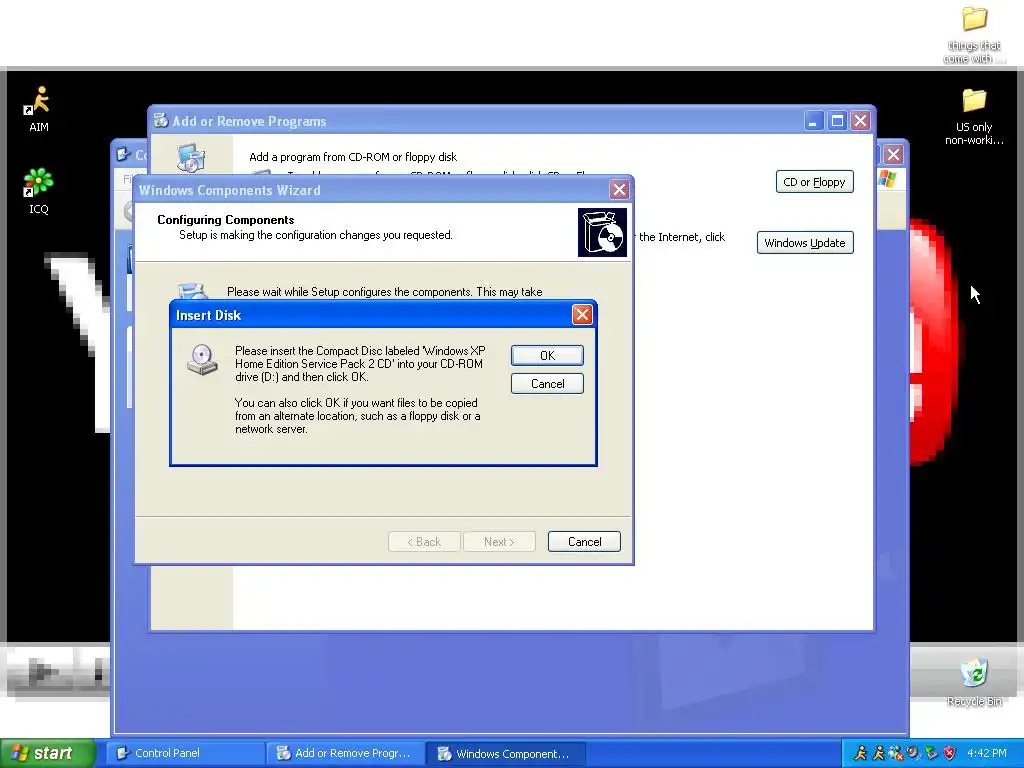Click the wizard's software box CD icon
Viewport: 1024px width, 768px height.
click(602, 232)
